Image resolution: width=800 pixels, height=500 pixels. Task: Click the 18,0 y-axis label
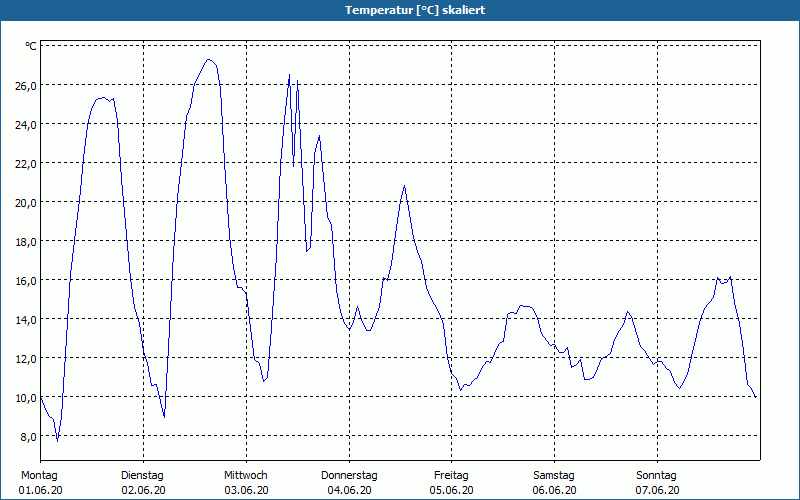click(x=26, y=242)
